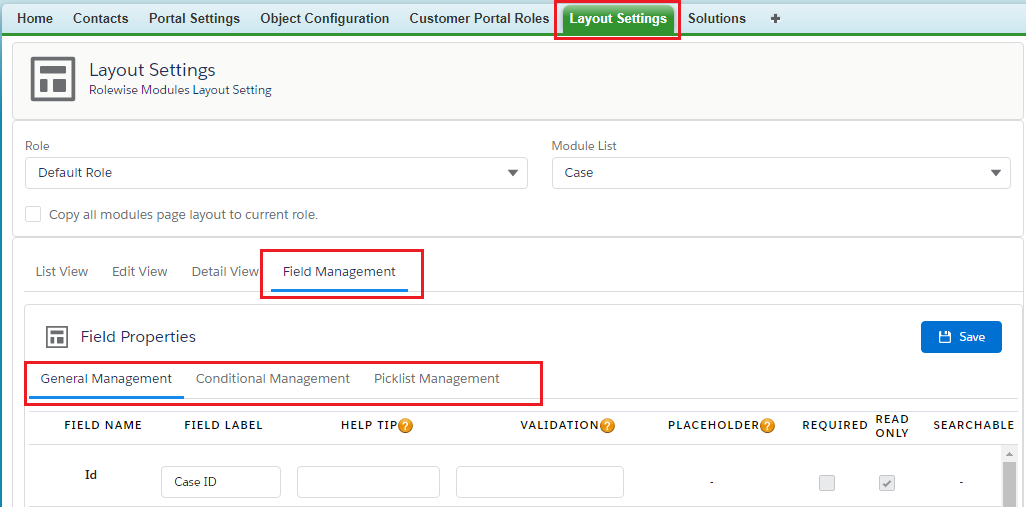The height and width of the screenshot is (507, 1026).
Task: Open the Role dropdown showing Default Role
Action: (x=276, y=173)
